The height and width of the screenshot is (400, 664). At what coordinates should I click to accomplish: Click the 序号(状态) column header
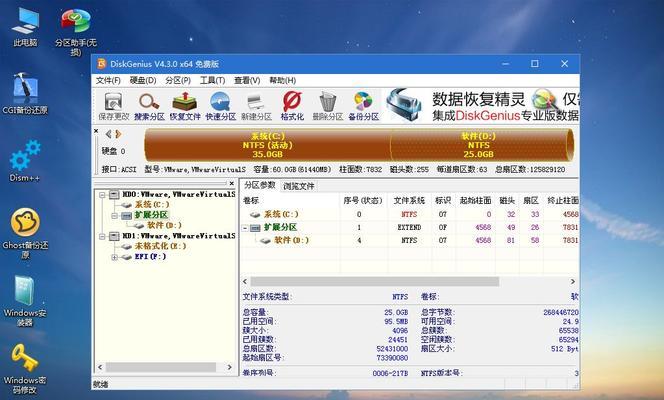pos(363,200)
